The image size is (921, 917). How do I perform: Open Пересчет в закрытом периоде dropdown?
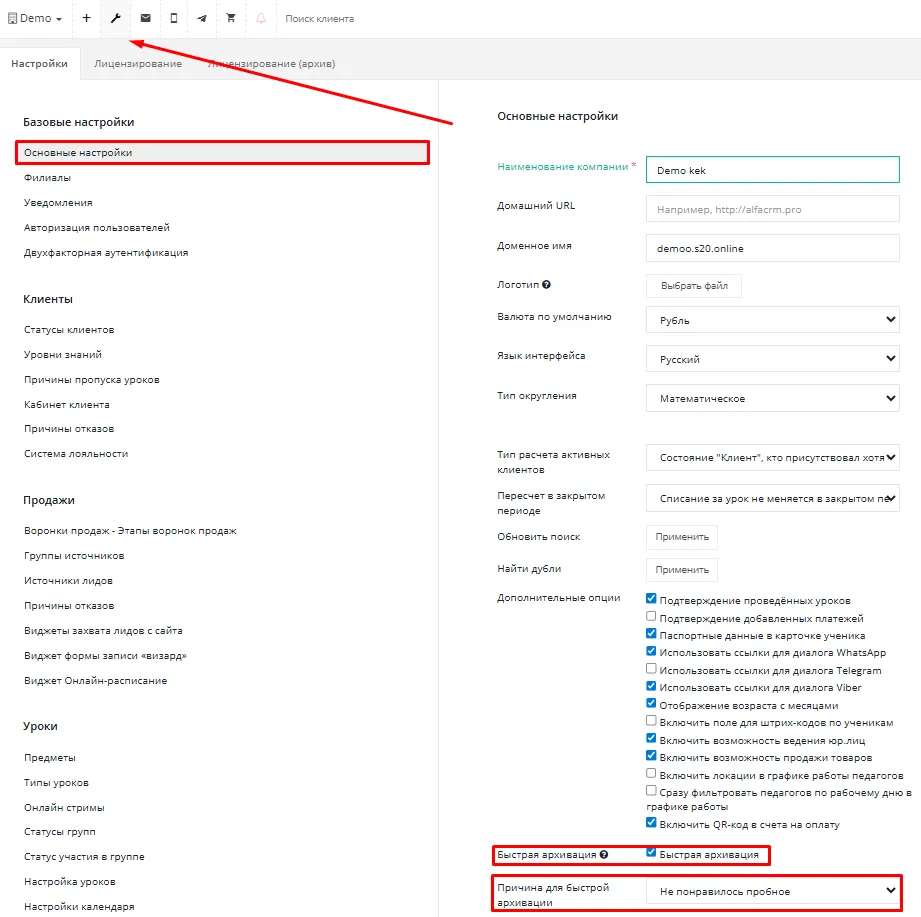click(772, 498)
